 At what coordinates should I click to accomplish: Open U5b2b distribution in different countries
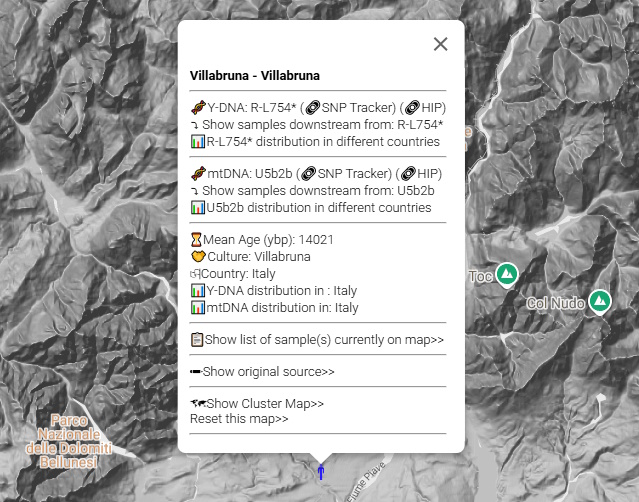(x=318, y=208)
